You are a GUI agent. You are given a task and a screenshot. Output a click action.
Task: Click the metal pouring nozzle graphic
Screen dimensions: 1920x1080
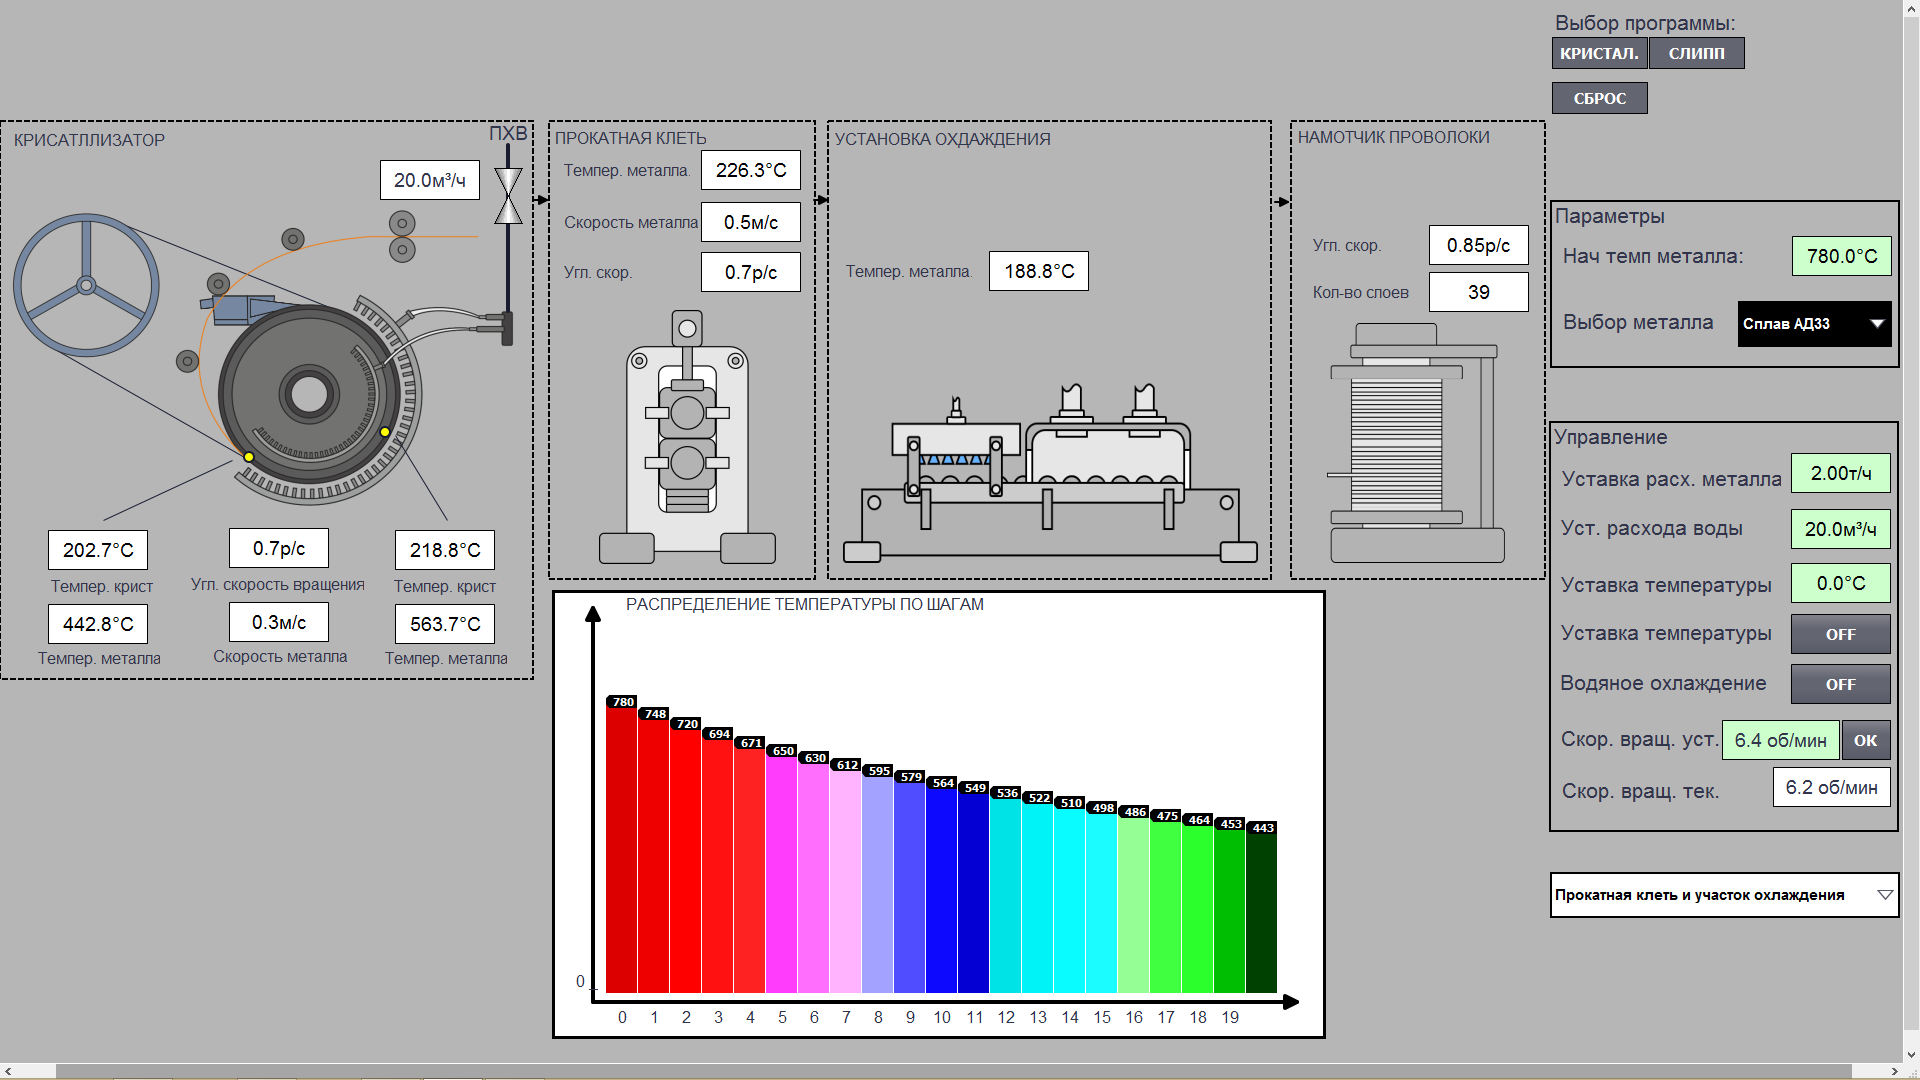[x=240, y=307]
